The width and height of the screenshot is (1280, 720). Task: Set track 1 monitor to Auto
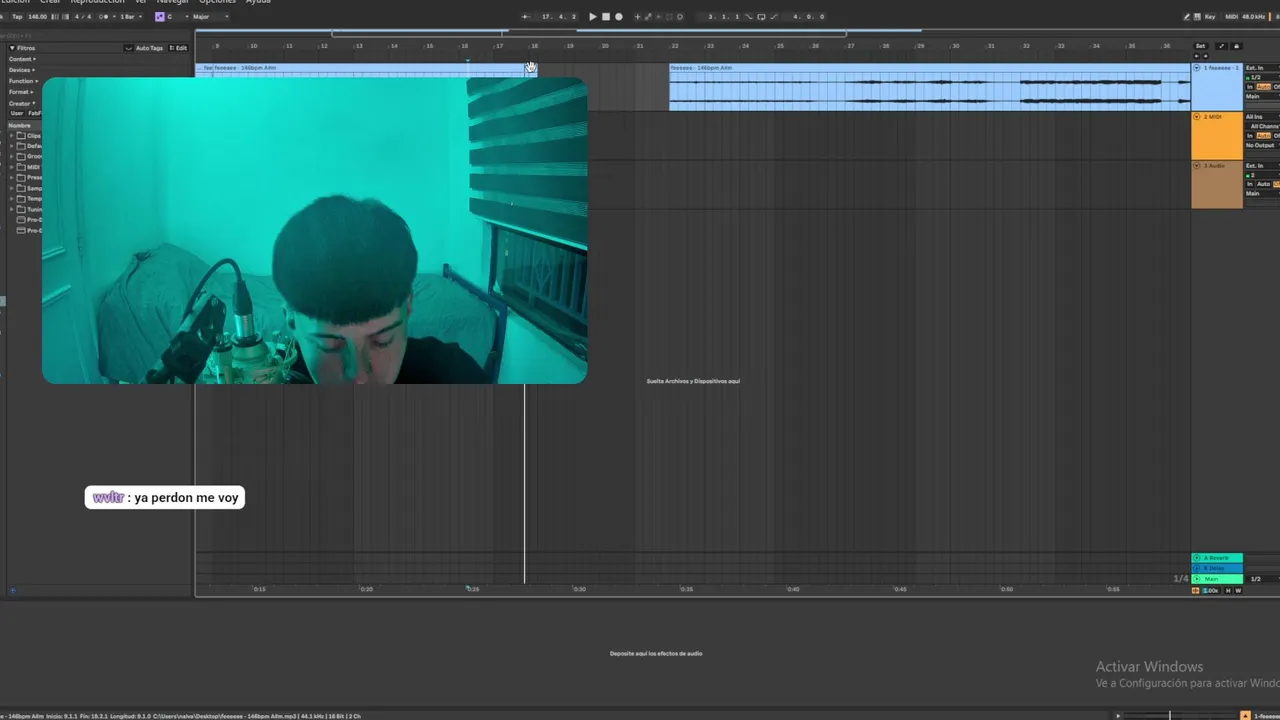[1263, 87]
